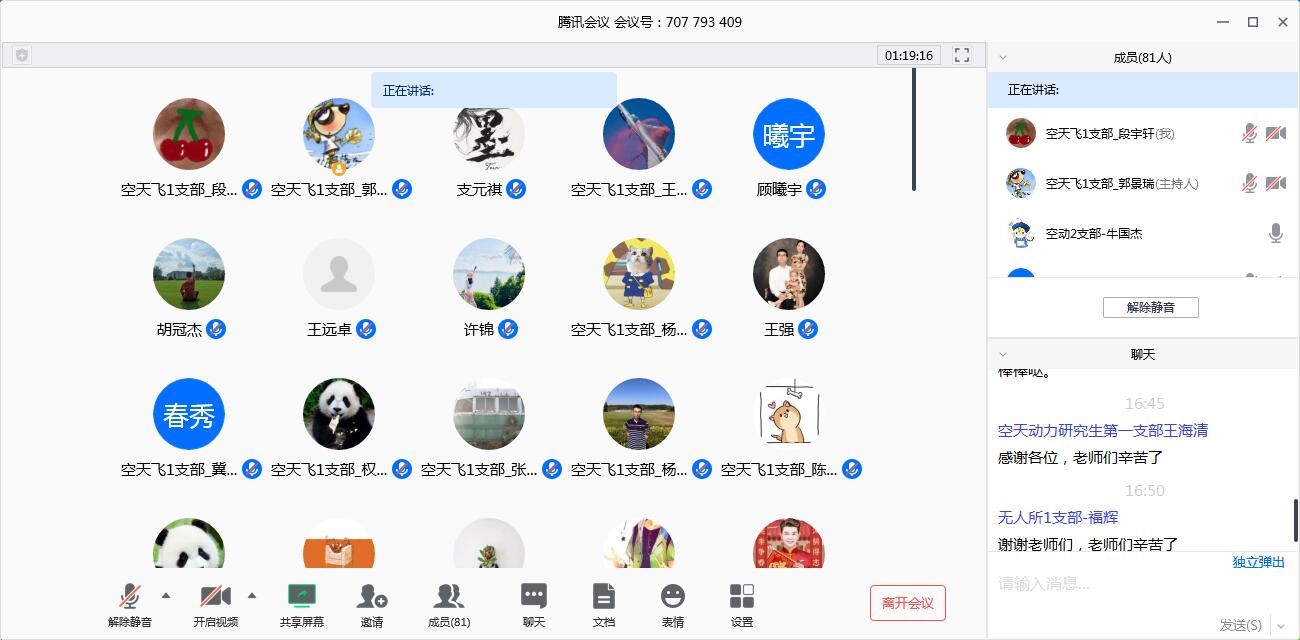Collapse the Members (成员) panel chevron
This screenshot has width=1300, height=640.
1003,57
